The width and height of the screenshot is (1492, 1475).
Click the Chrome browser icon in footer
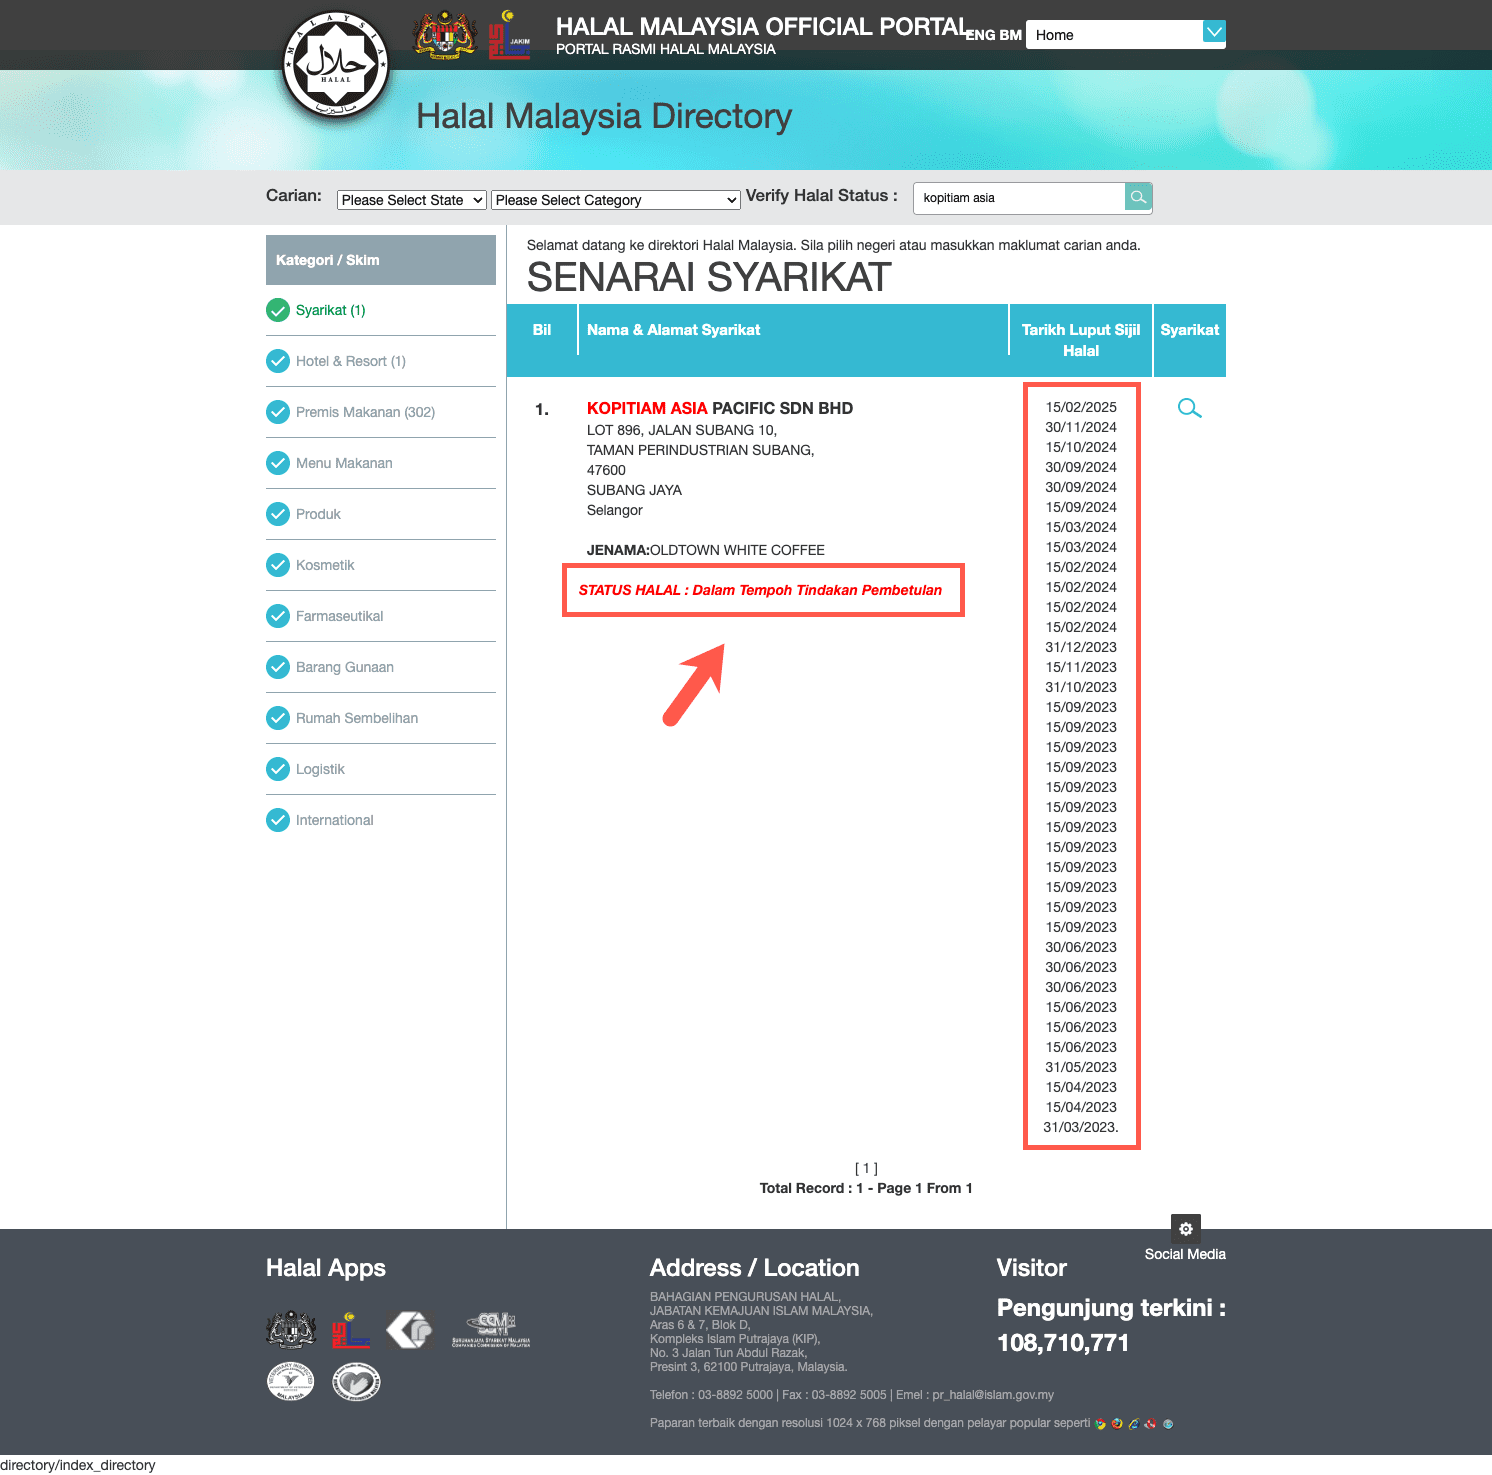point(1100,1424)
